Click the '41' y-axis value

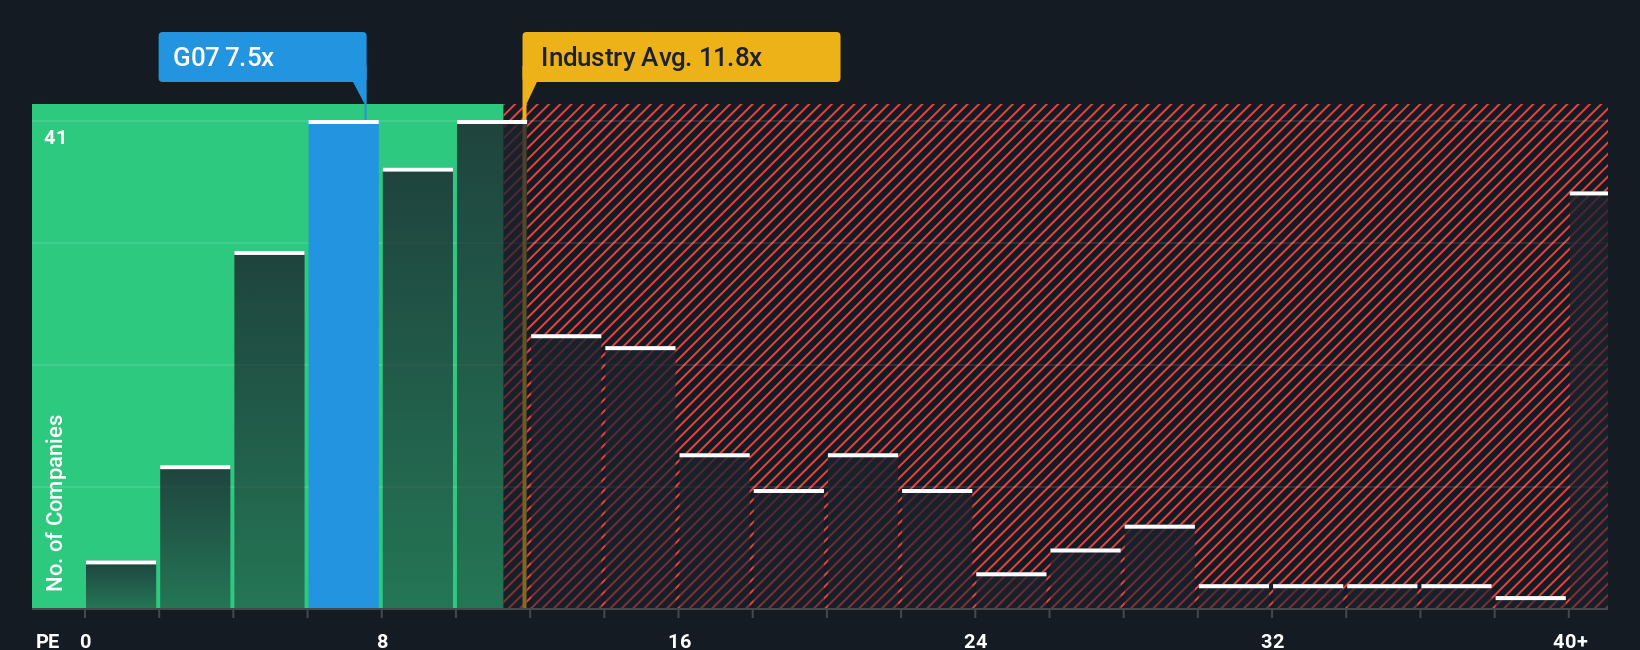pos(55,137)
